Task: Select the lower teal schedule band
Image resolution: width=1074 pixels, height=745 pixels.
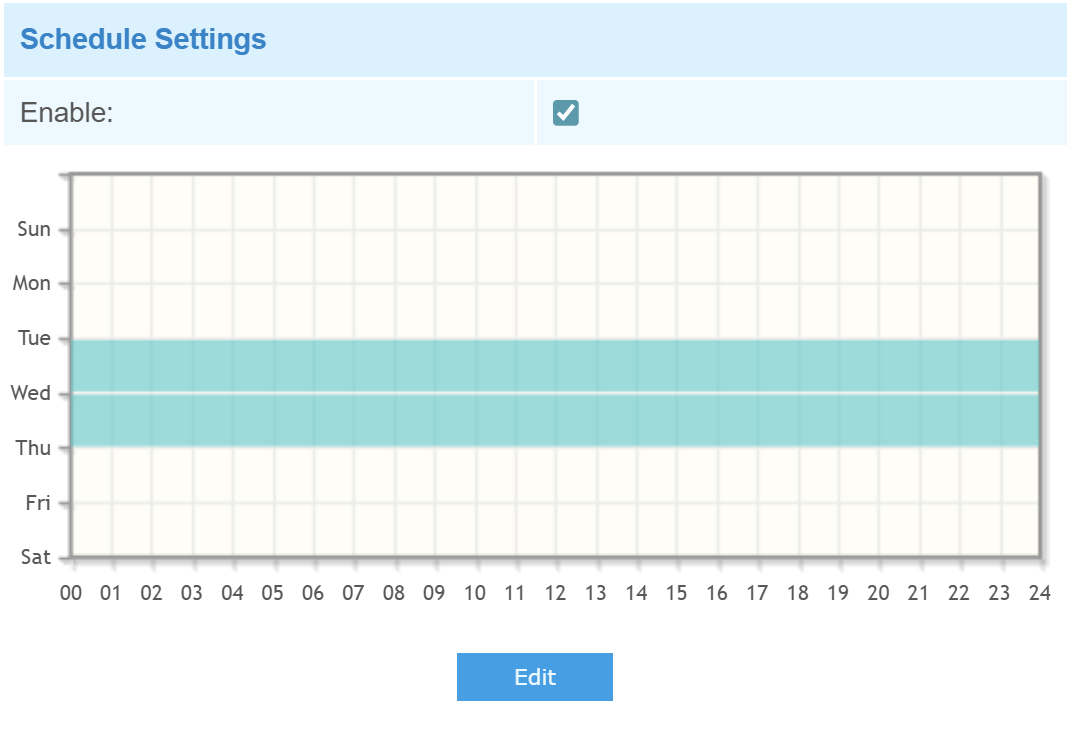Action: coord(555,420)
